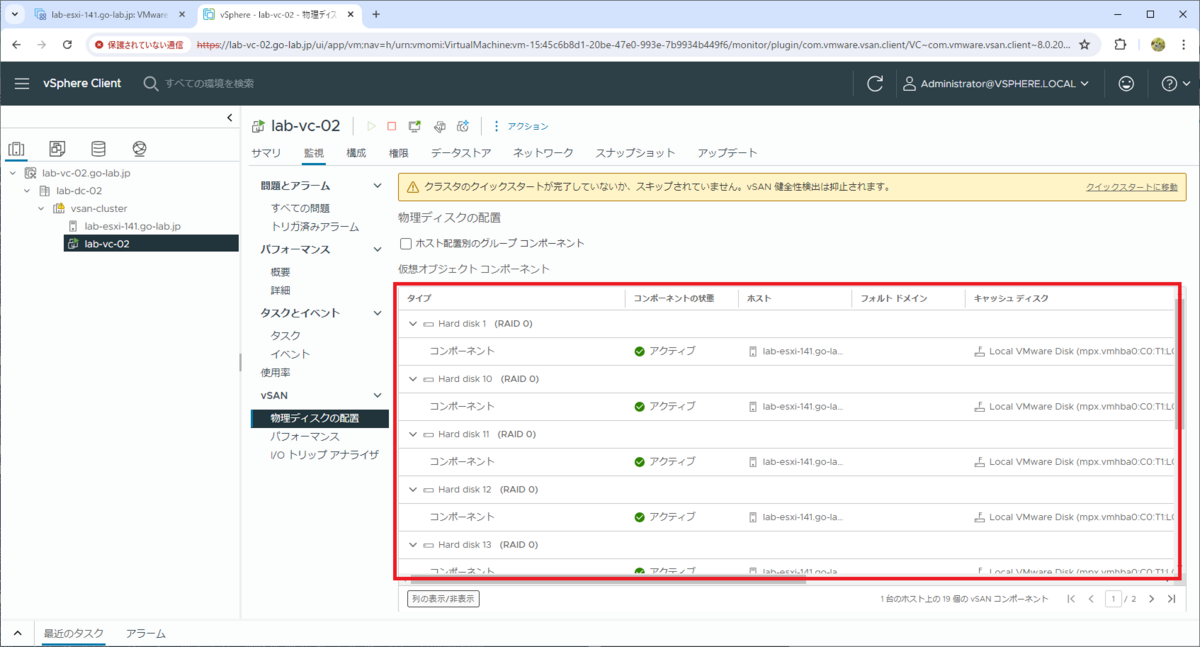The image size is (1200, 647).
Task: Open the サマリ tab
Action: (266, 153)
